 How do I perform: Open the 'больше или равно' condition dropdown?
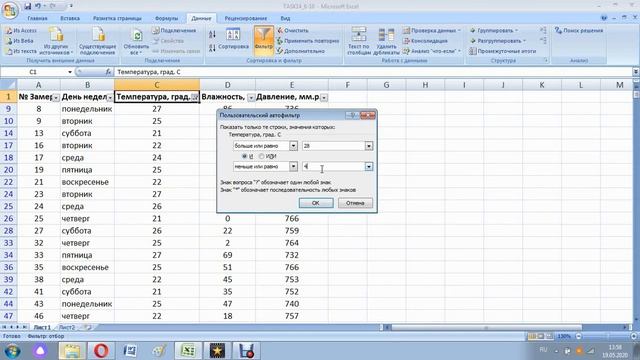tap(293, 146)
